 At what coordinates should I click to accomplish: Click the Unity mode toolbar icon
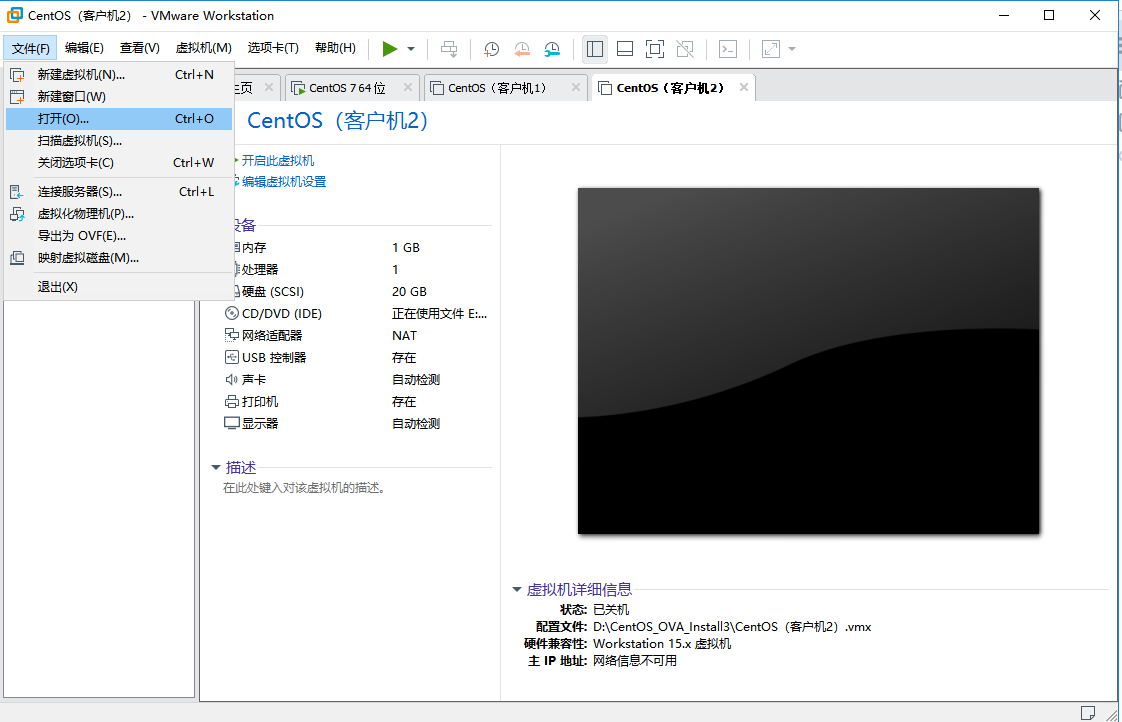pyautogui.click(x=685, y=49)
